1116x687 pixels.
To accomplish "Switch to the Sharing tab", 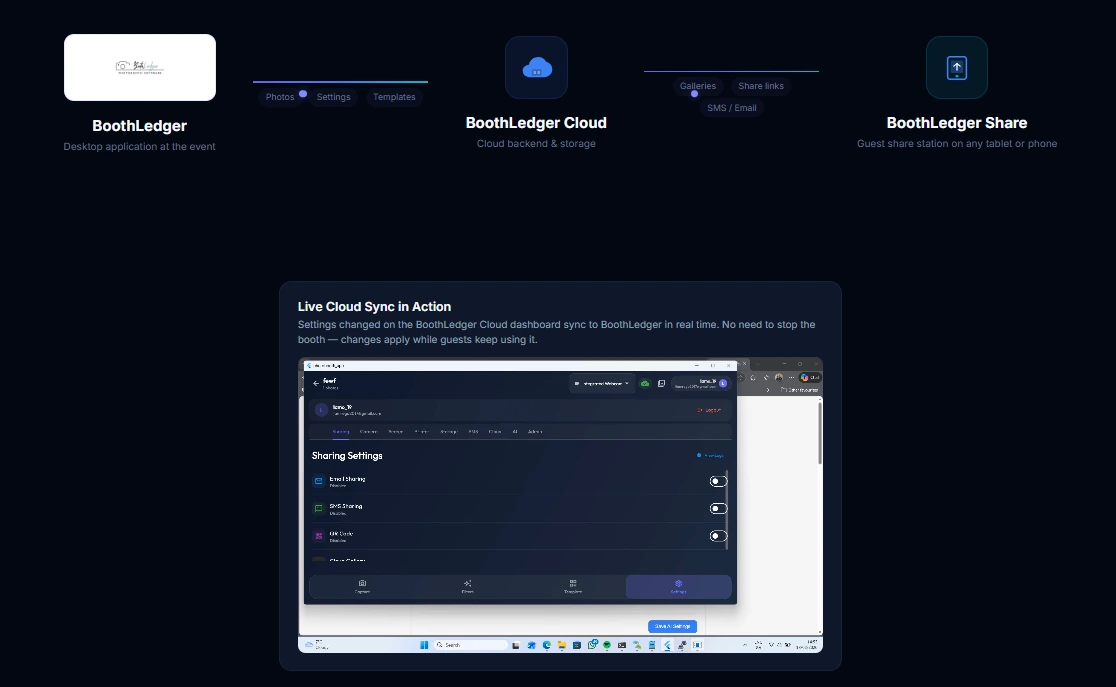I will click(341, 431).
